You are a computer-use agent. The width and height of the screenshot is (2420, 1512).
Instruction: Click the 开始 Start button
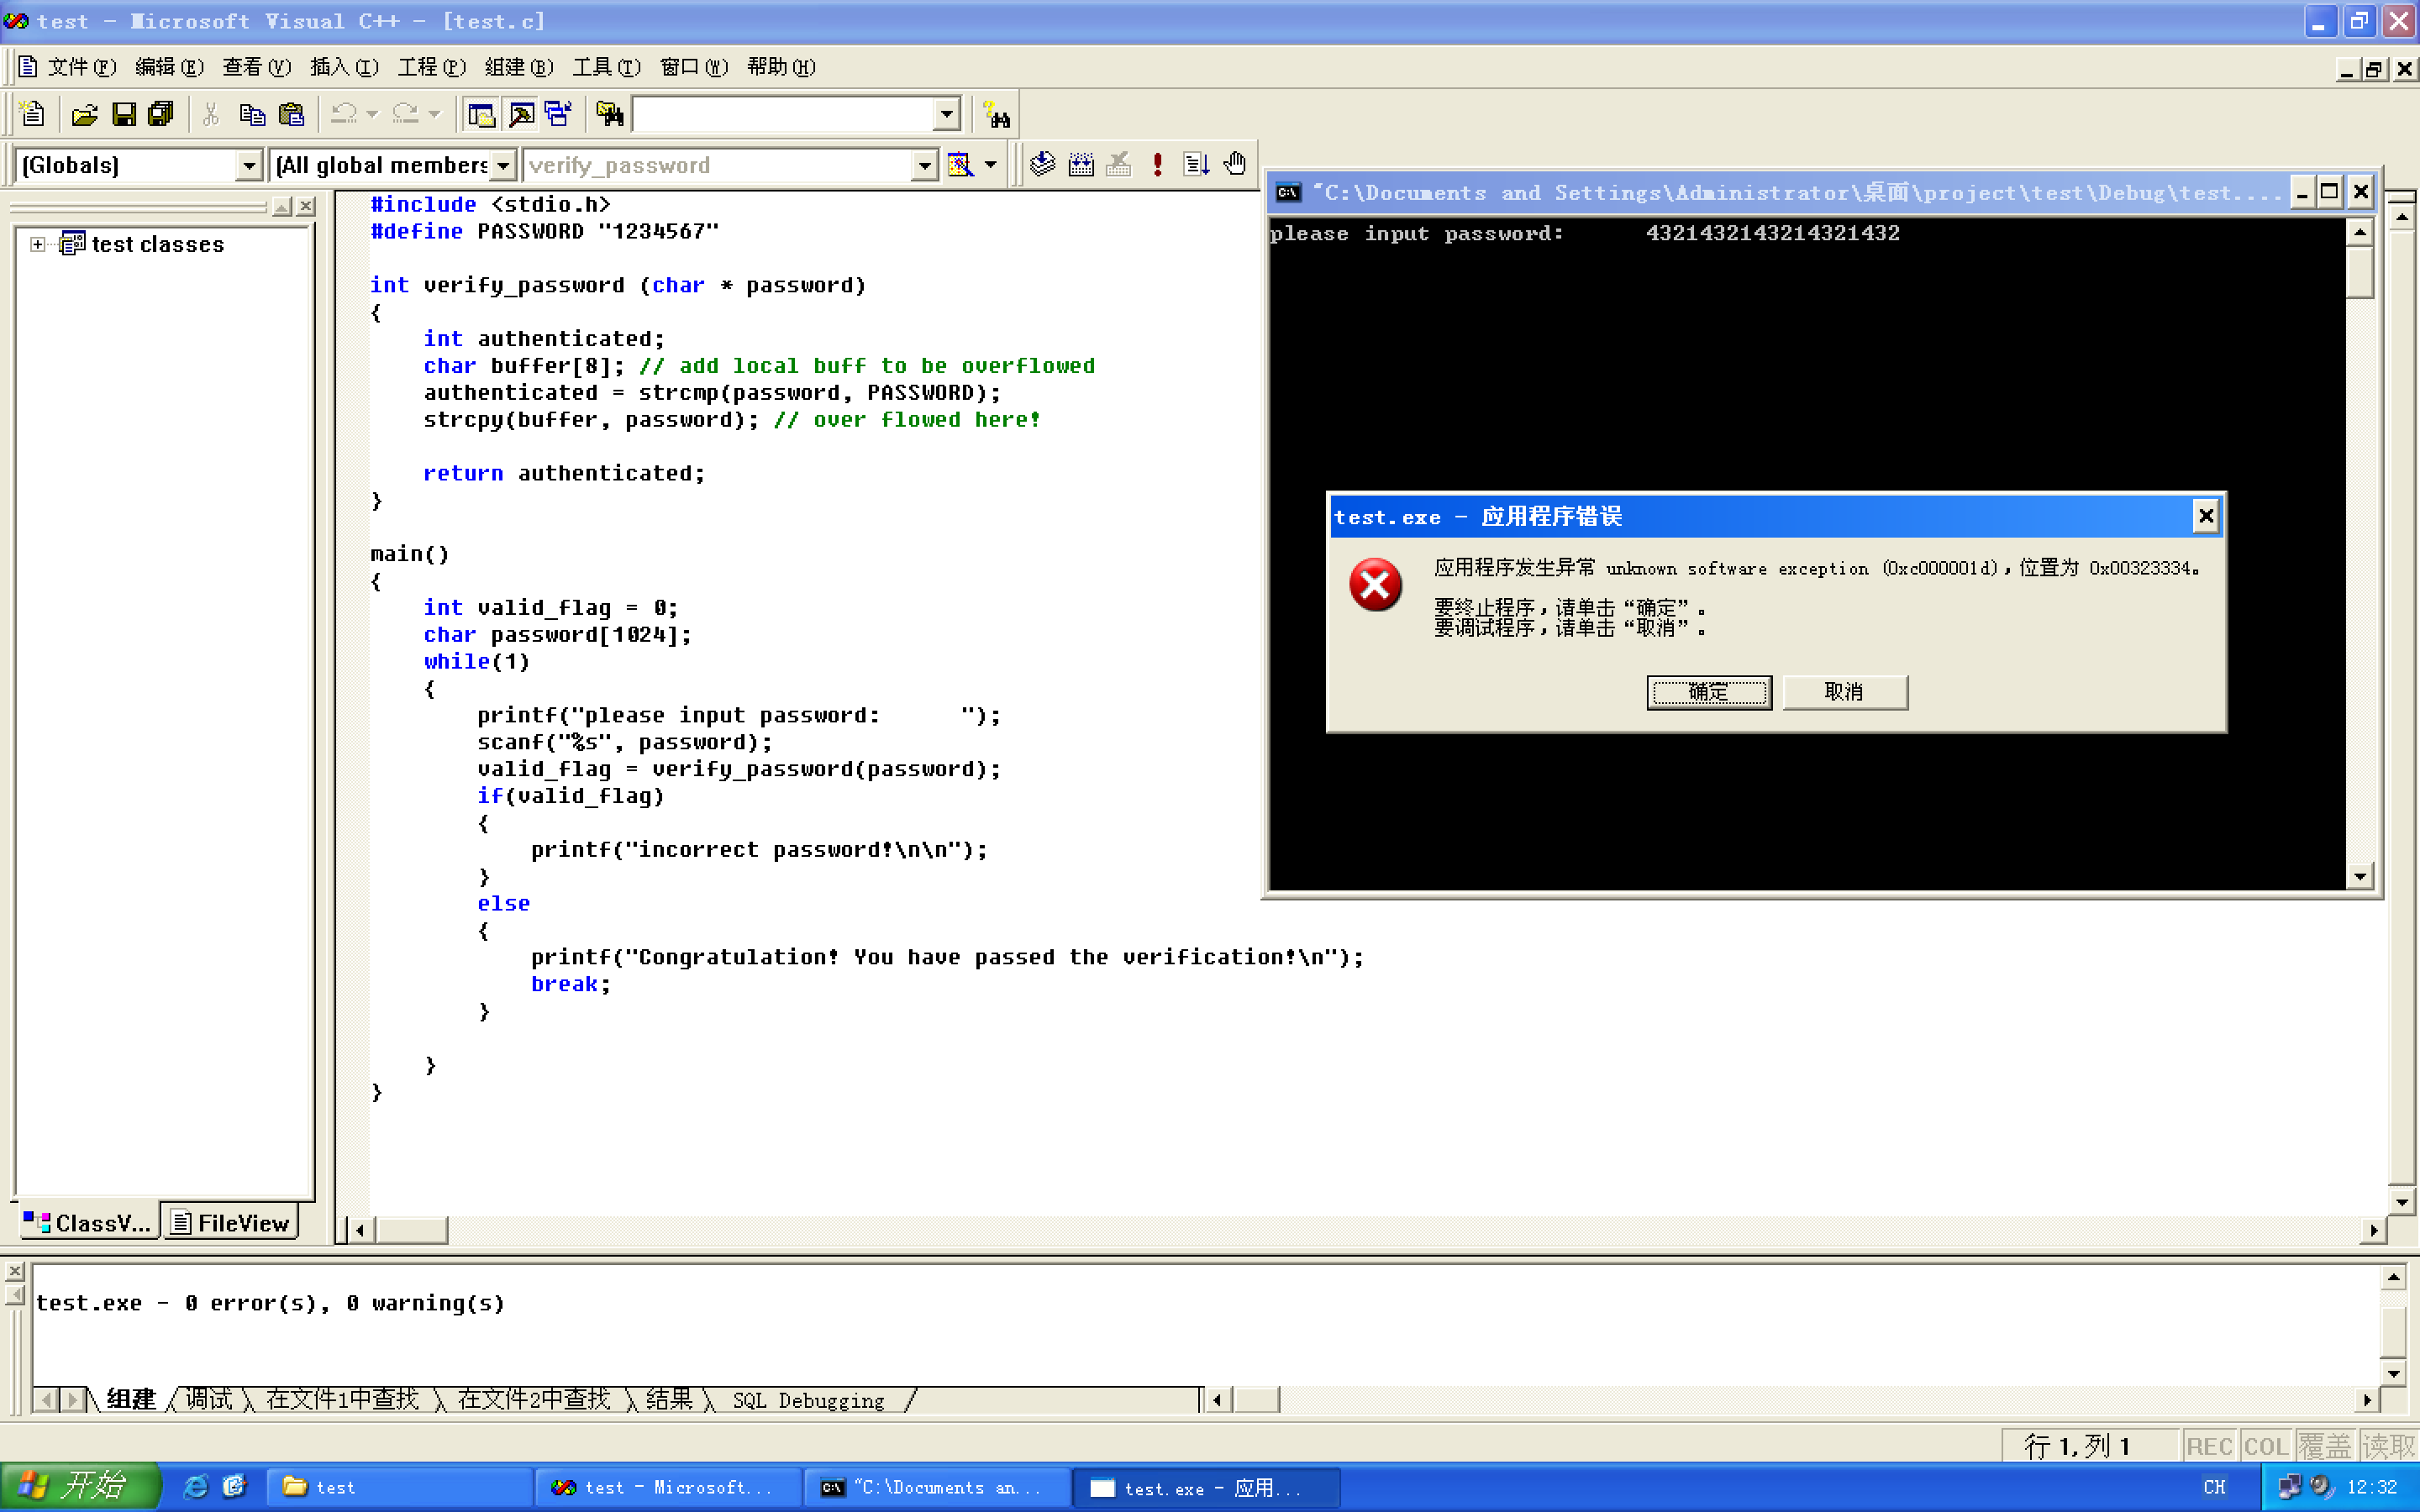point(80,1486)
